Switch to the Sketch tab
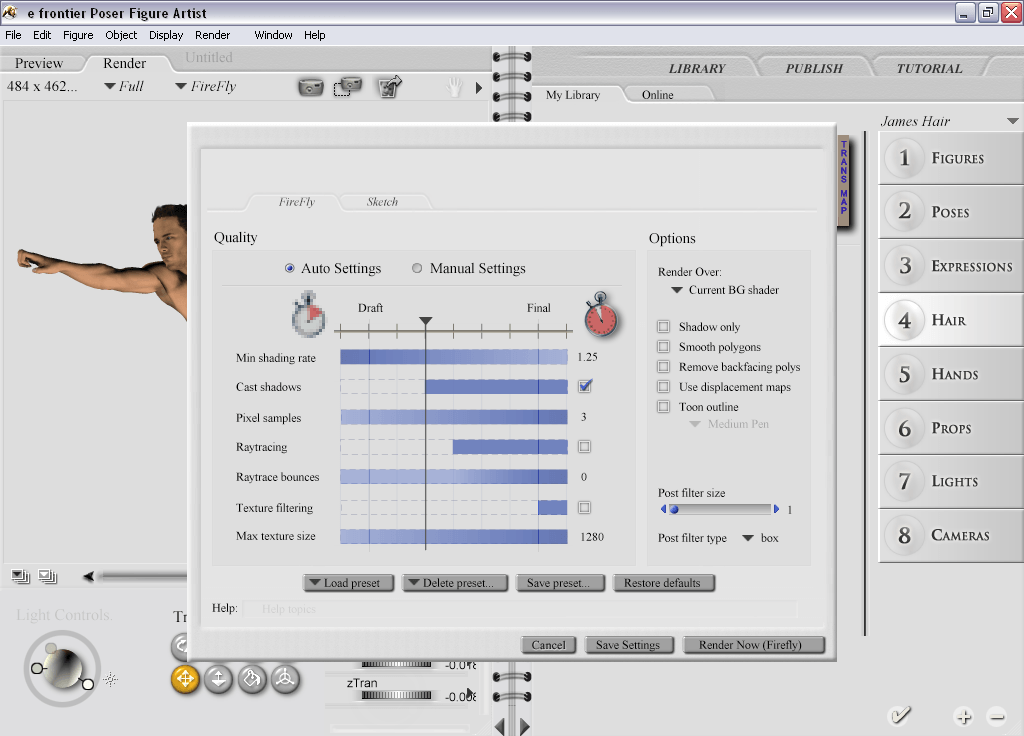Image resolution: width=1024 pixels, height=736 pixels. 382,202
